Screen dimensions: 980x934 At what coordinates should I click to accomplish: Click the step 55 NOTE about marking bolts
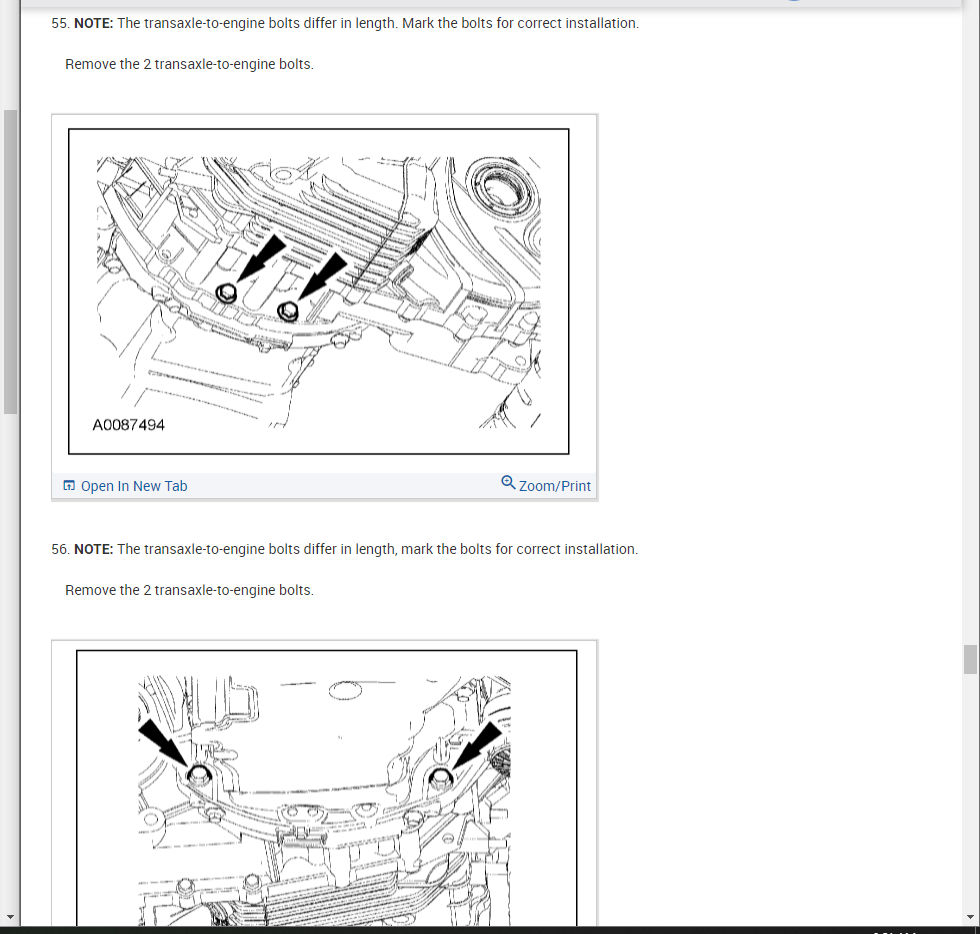345,23
